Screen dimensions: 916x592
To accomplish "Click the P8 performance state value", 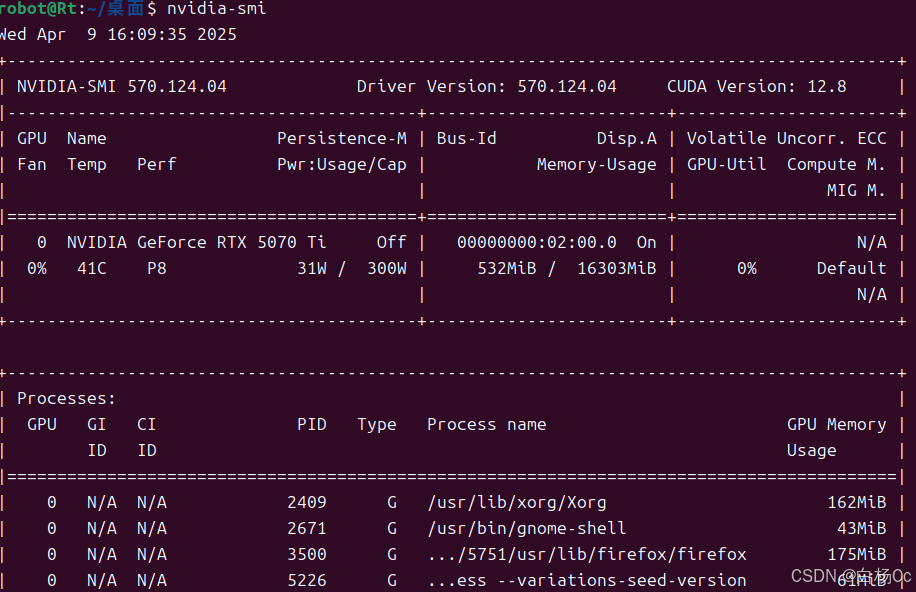I will click(x=157, y=269).
